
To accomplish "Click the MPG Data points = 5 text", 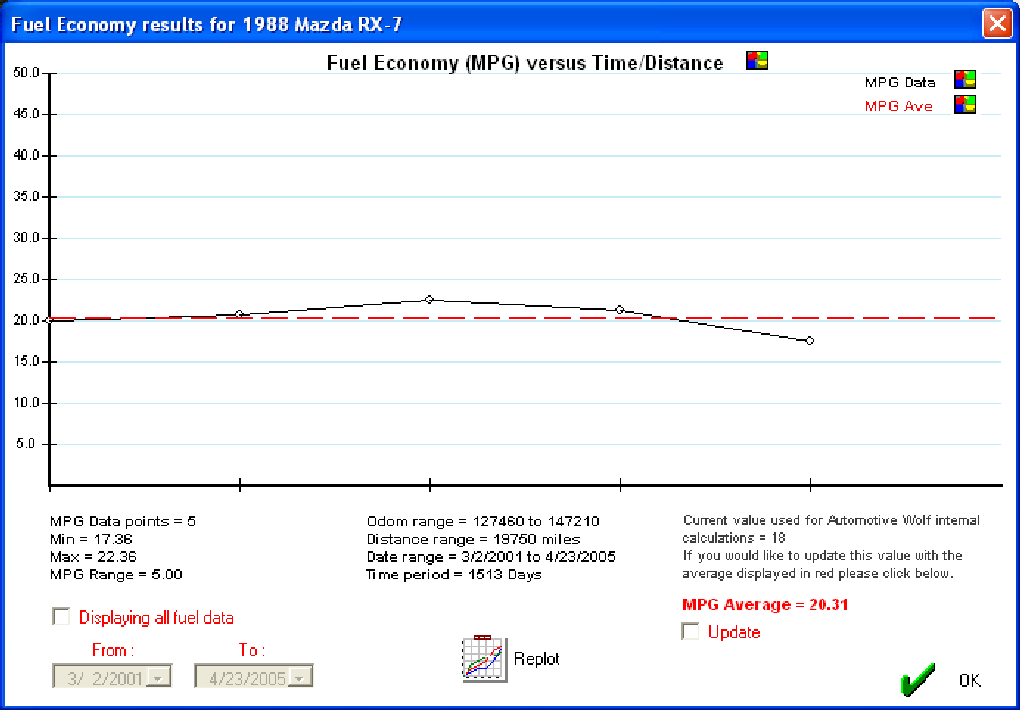I will click(x=122, y=521).
